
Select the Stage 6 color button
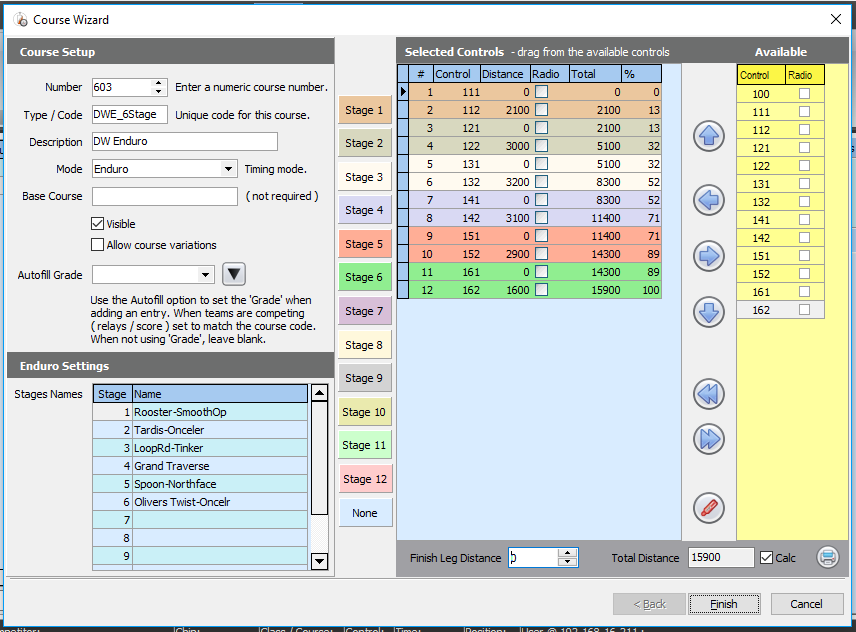pyautogui.click(x=364, y=277)
